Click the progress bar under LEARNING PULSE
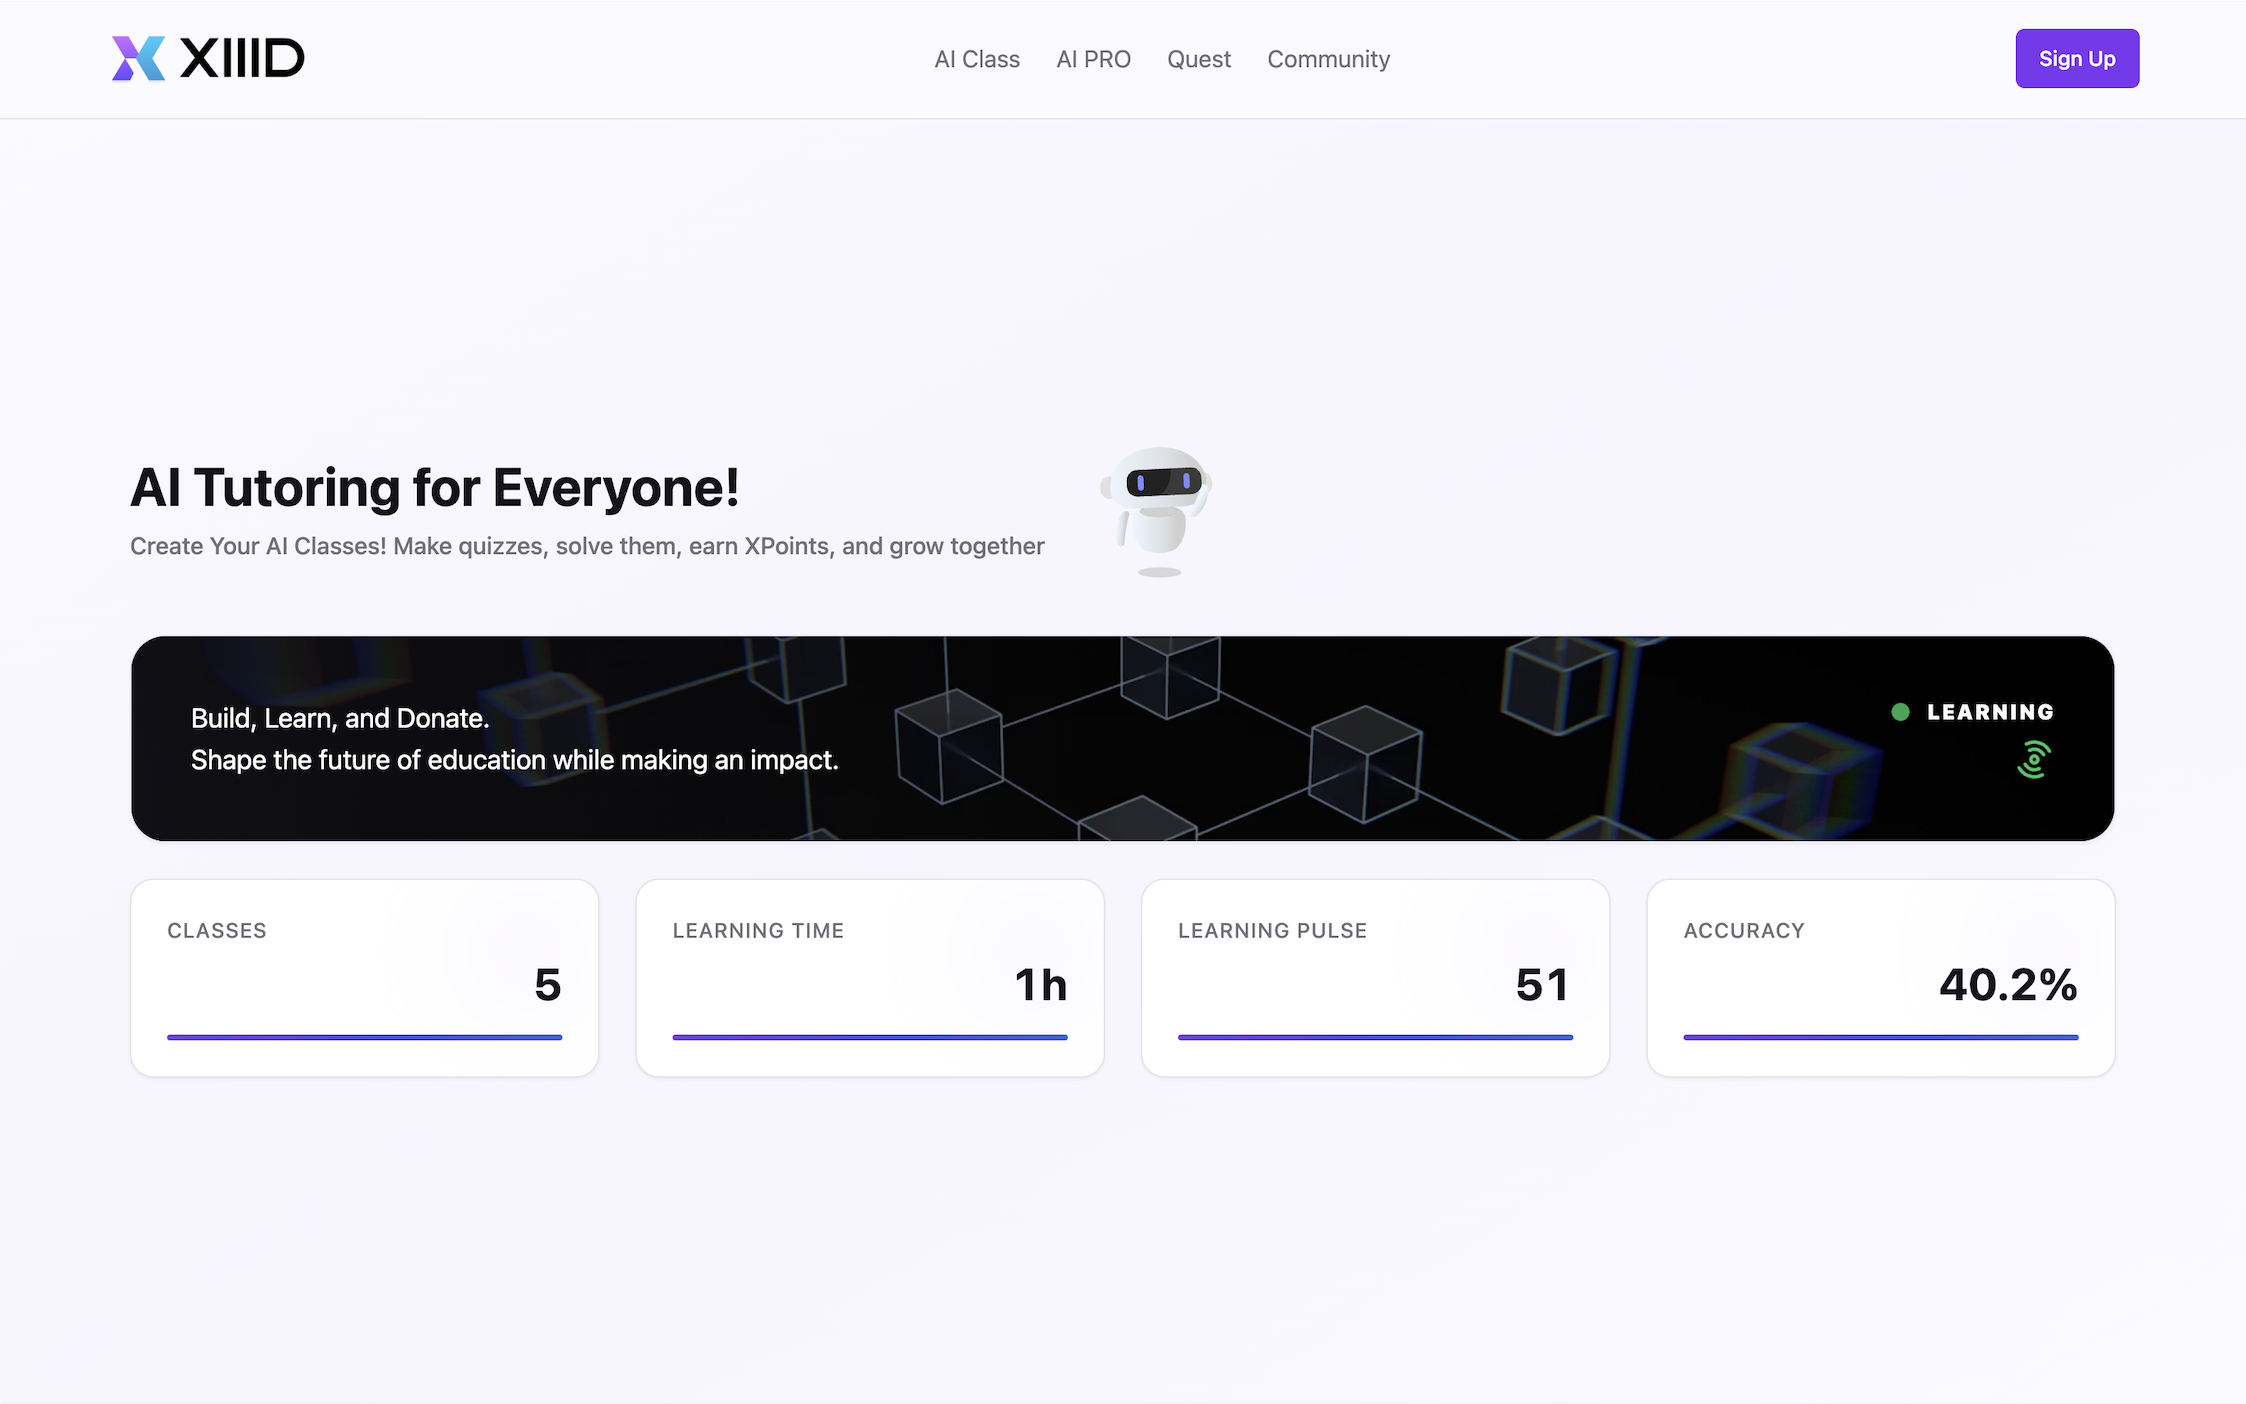Screen dimensions: 2246x1404 [x=1375, y=1037]
